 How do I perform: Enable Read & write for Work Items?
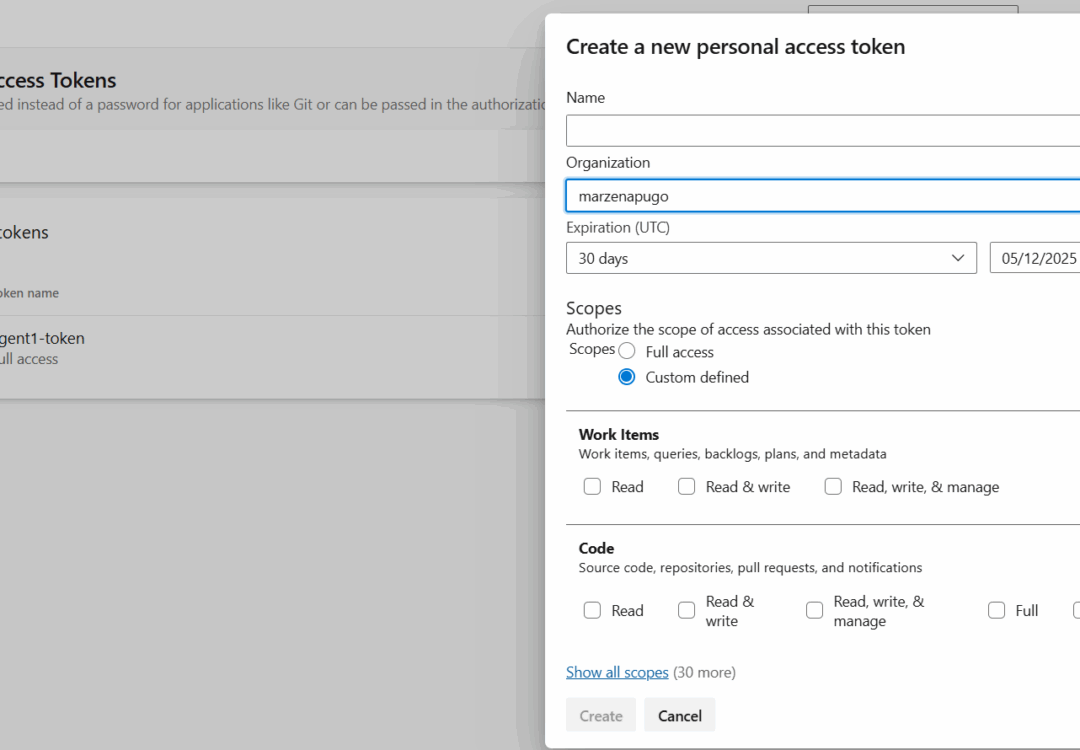tap(687, 486)
